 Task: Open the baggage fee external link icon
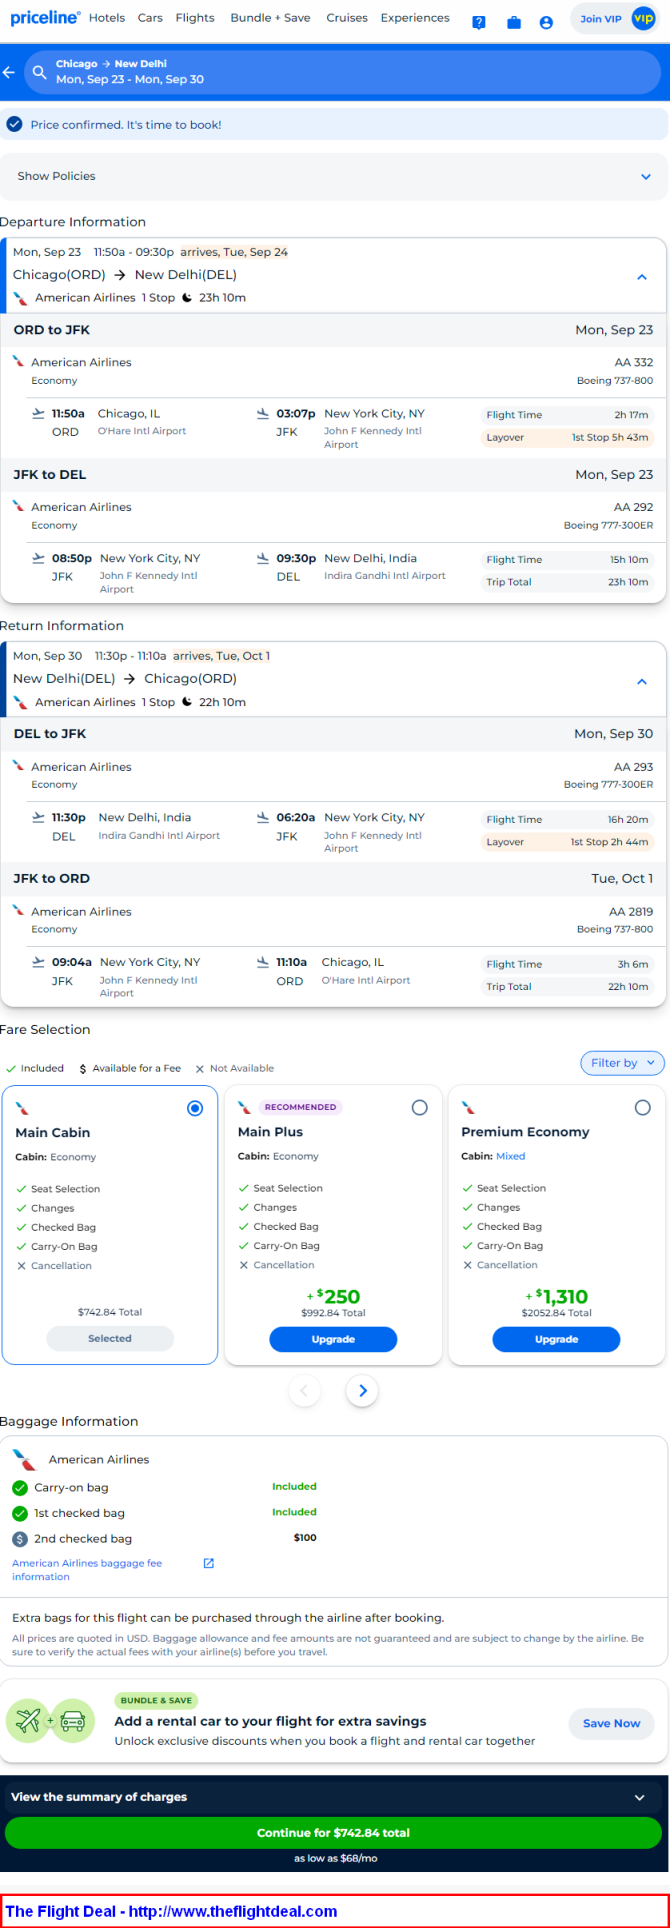coord(209,1563)
